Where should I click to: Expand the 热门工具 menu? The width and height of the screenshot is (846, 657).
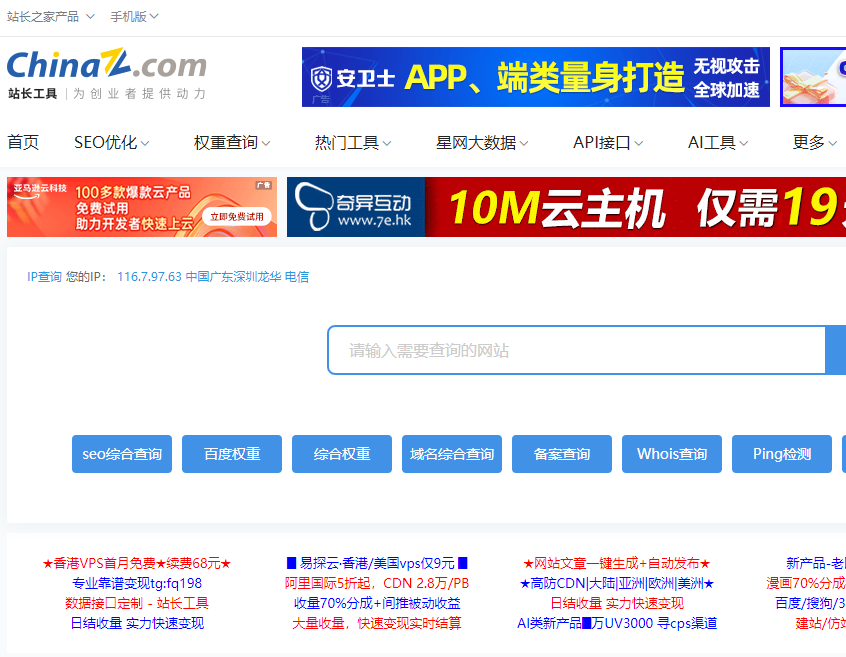(x=353, y=142)
